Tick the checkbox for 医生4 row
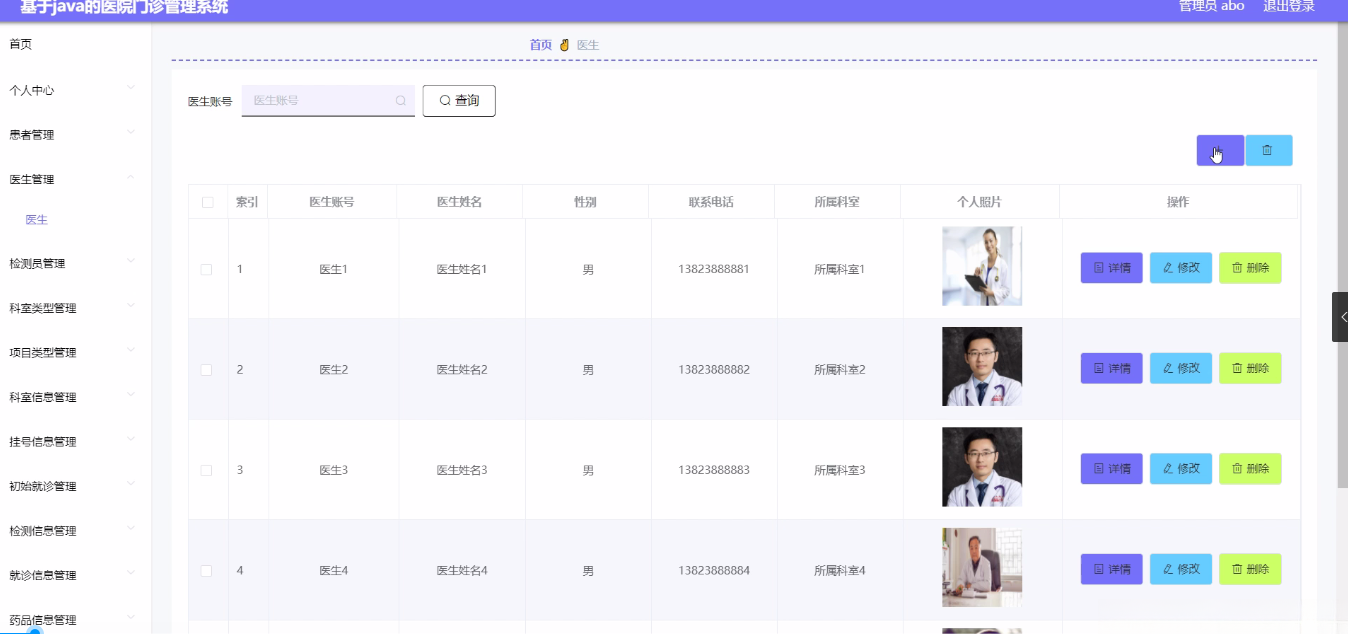Image resolution: width=1348 pixels, height=634 pixels. pyautogui.click(x=206, y=571)
